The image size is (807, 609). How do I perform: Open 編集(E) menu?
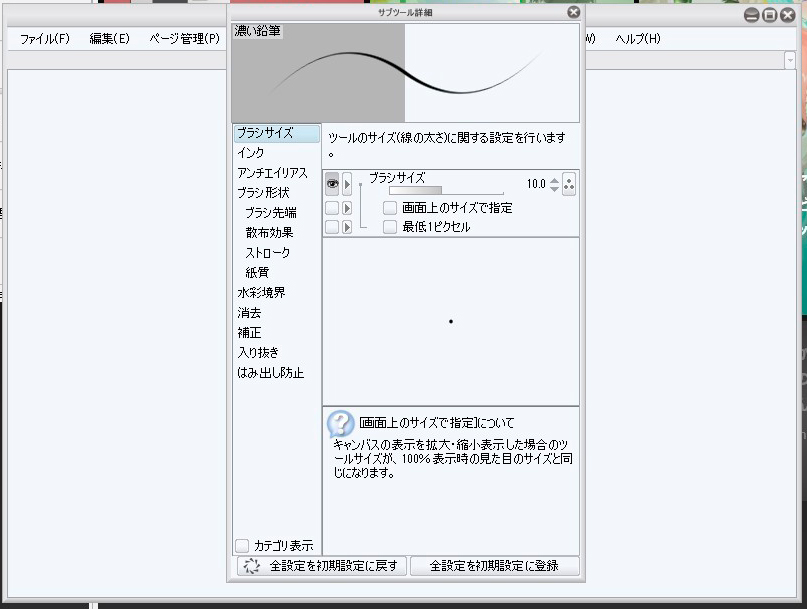pos(109,39)
